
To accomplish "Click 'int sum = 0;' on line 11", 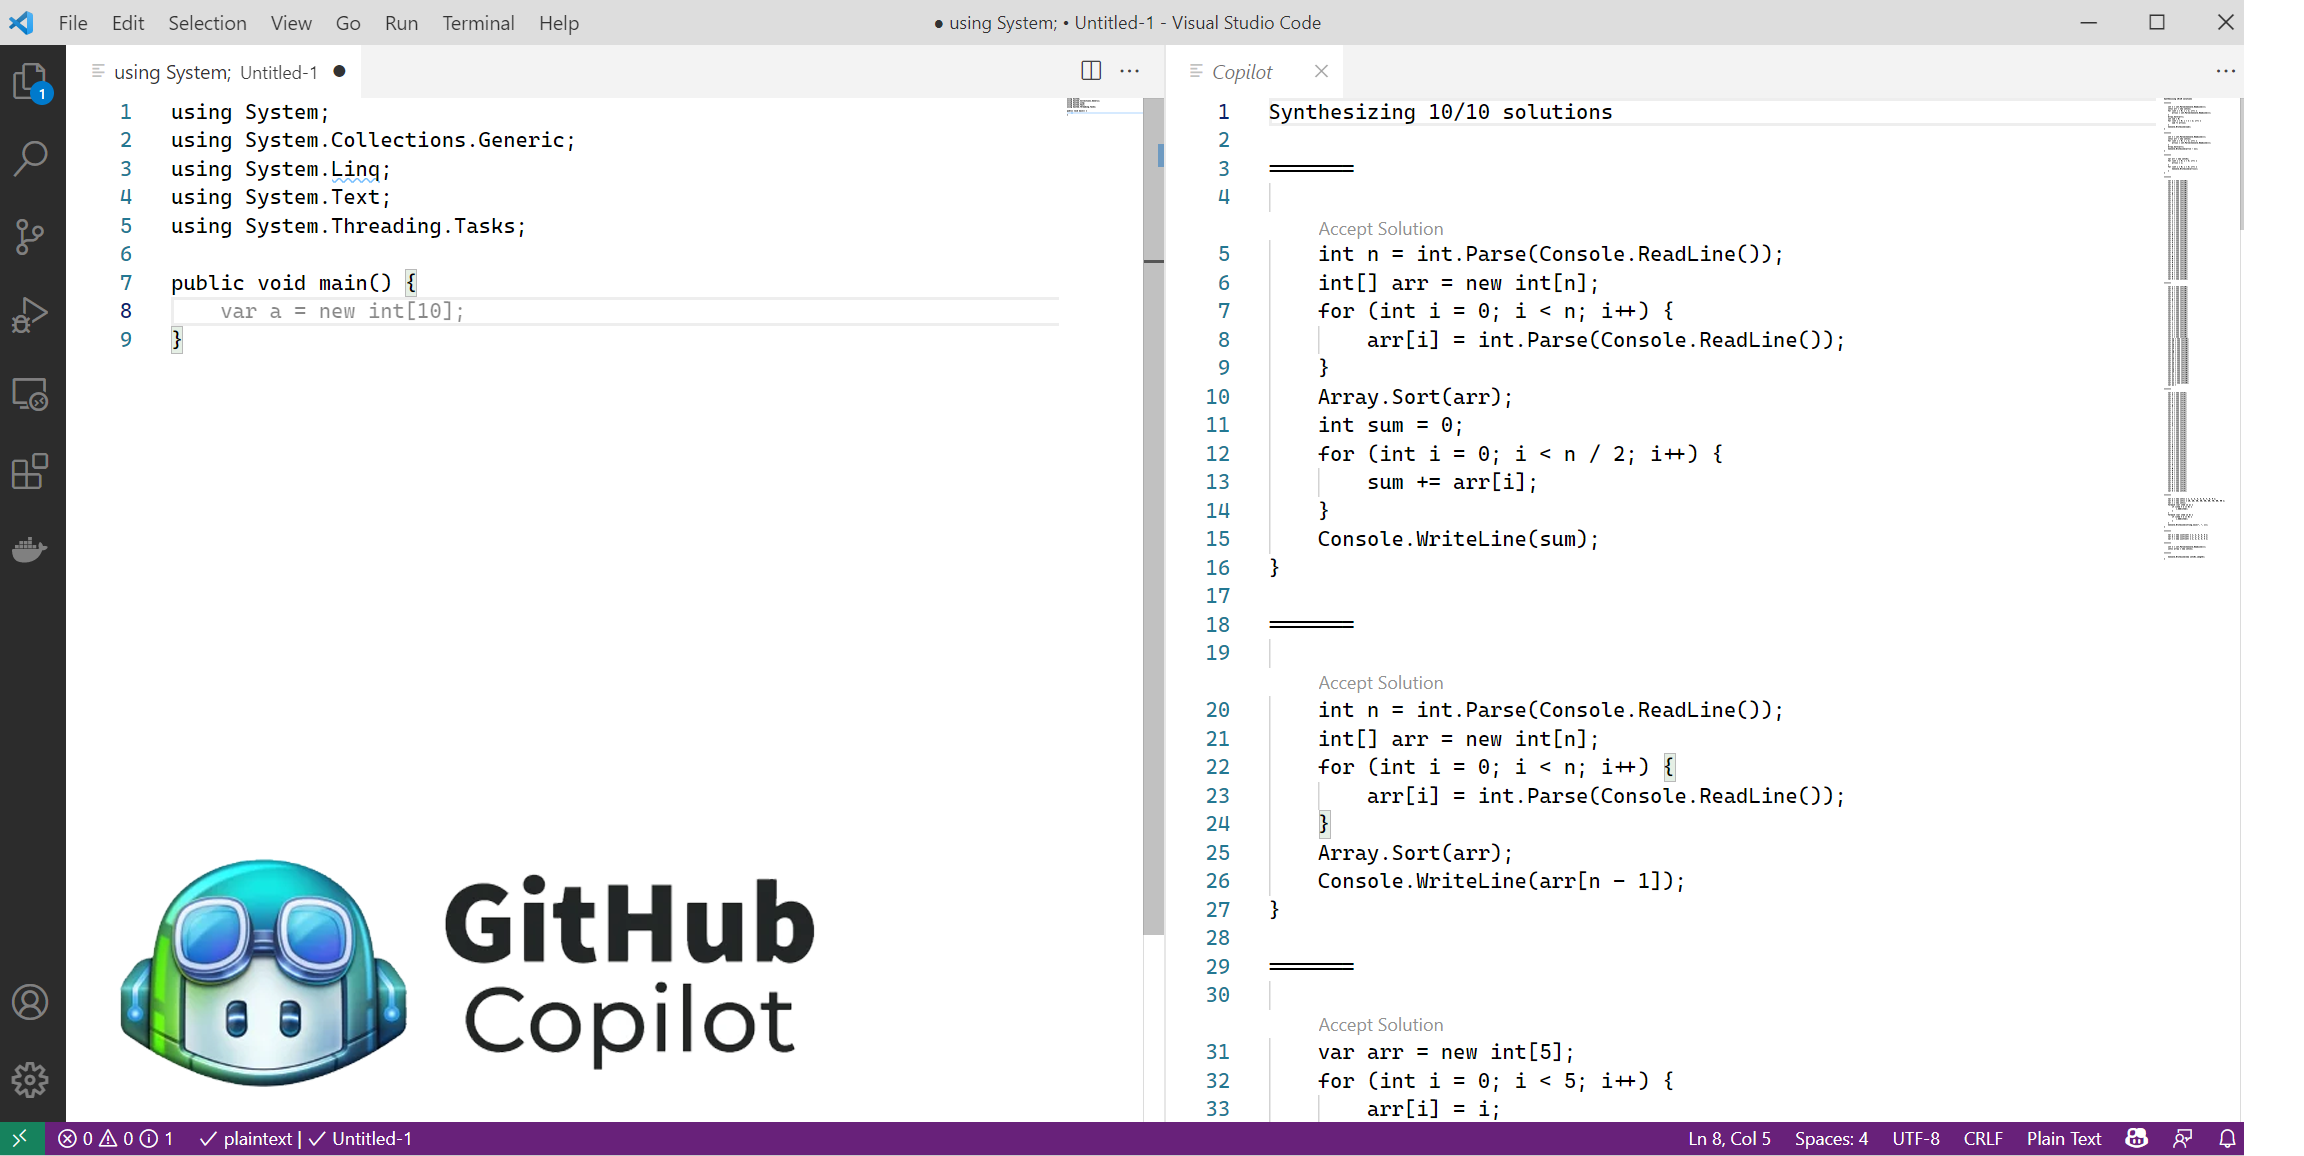I will [x=1390, y=425].
